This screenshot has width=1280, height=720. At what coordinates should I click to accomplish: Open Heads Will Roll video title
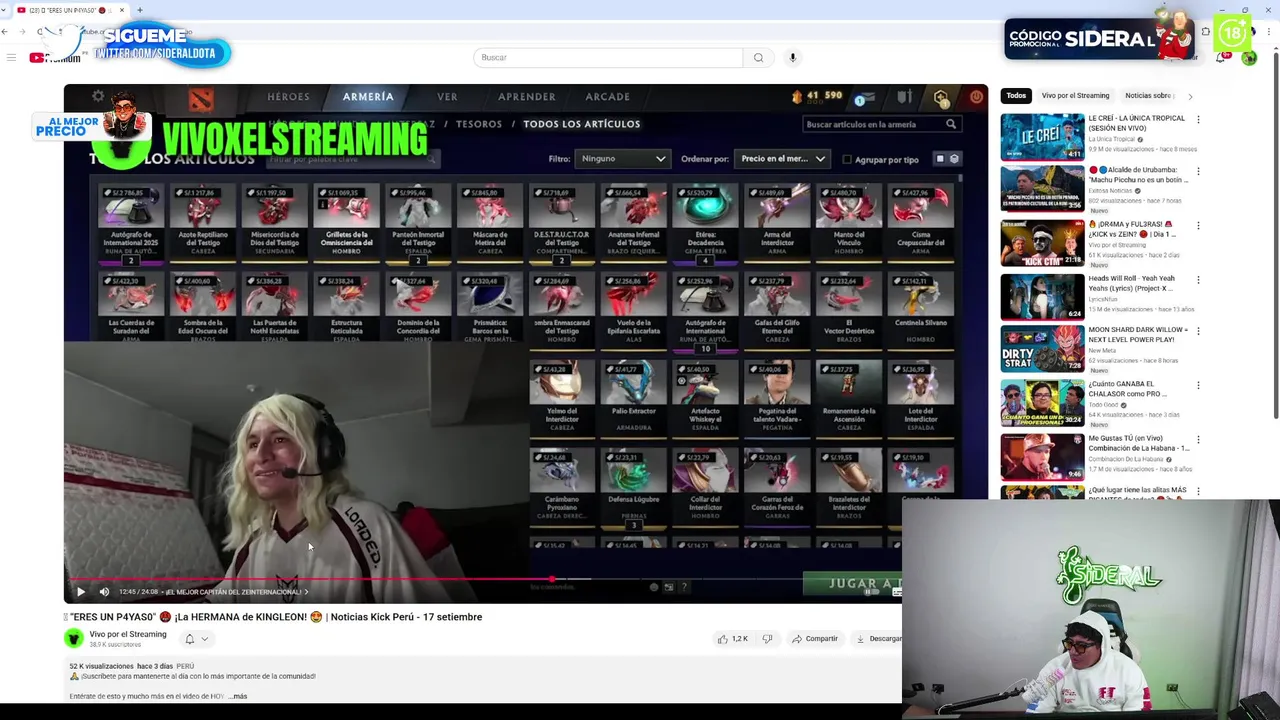coord(1131,283)
